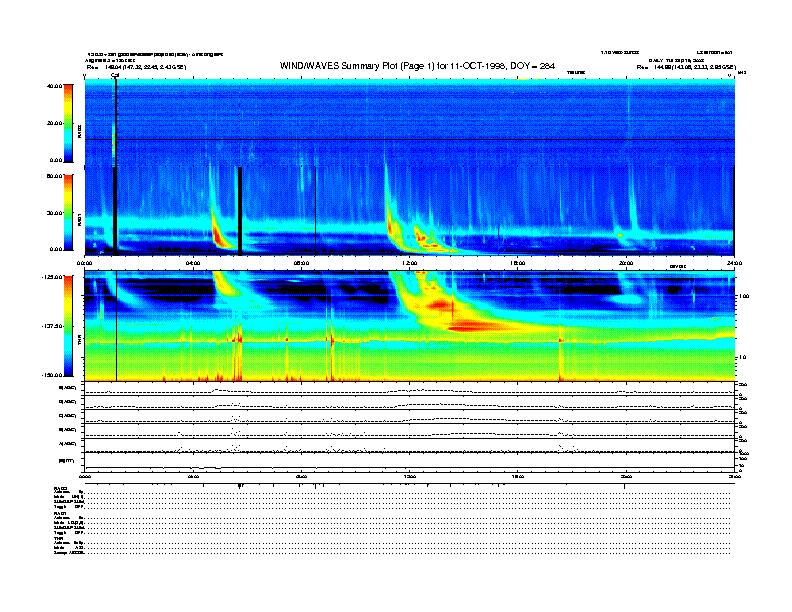The width and height of the screenshot is (792, 612).
Task: Click the 20:00 tick label under RAD1 spectrogram
Action: point(626,263)
